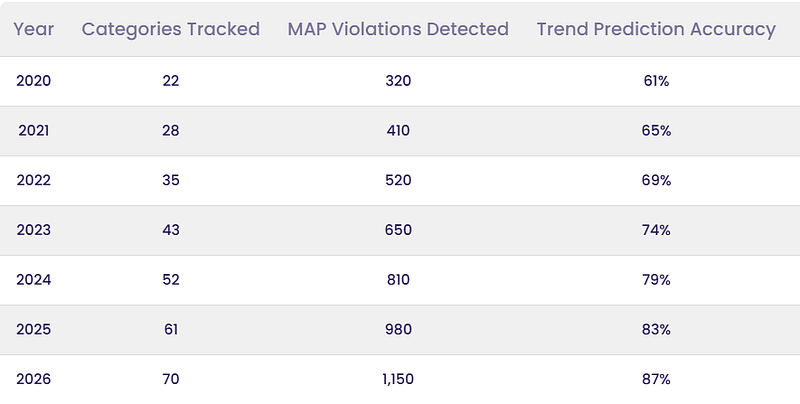800x404 pixels.
Task: Click the Year column header
Action: point(34,29)
